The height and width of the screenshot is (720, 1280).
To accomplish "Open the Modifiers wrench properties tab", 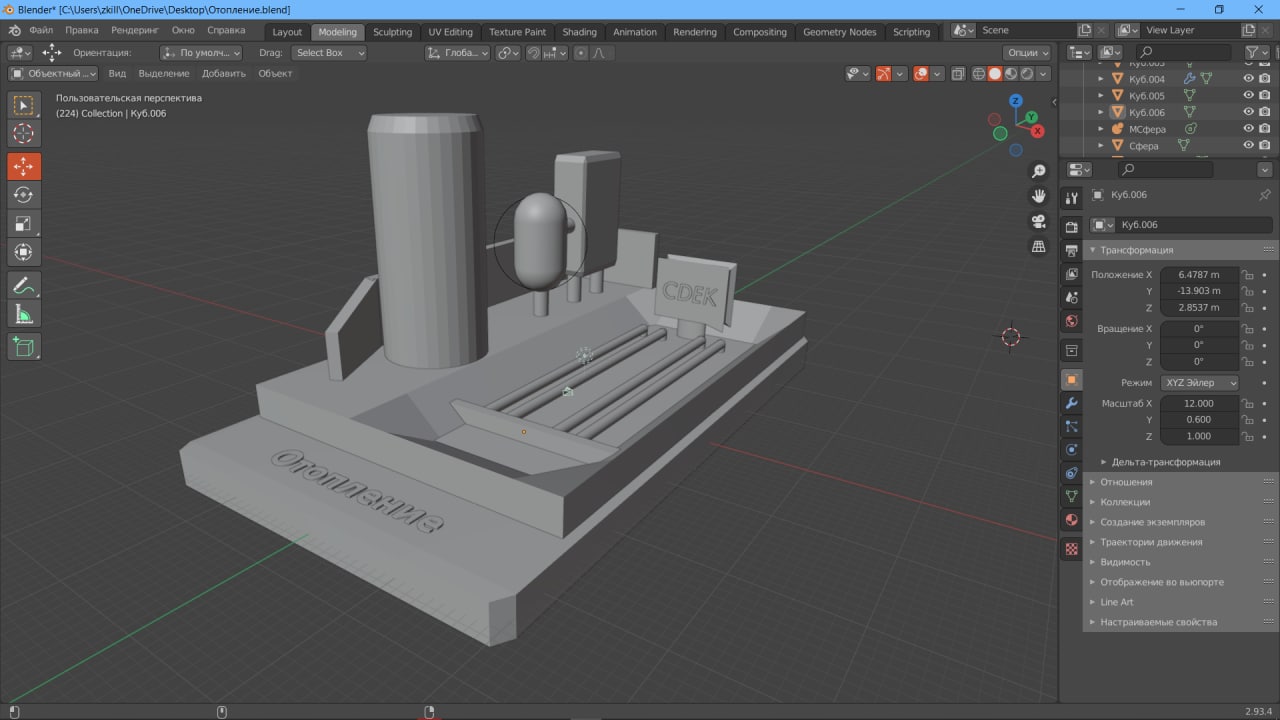I will pos(1071,403).
